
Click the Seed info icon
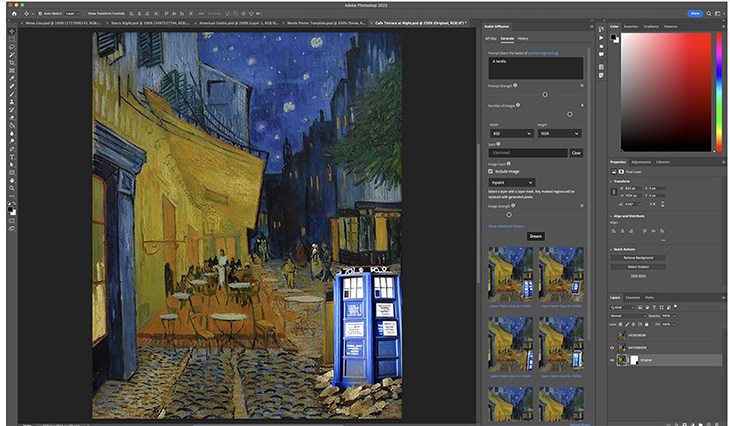click(498, 144)
